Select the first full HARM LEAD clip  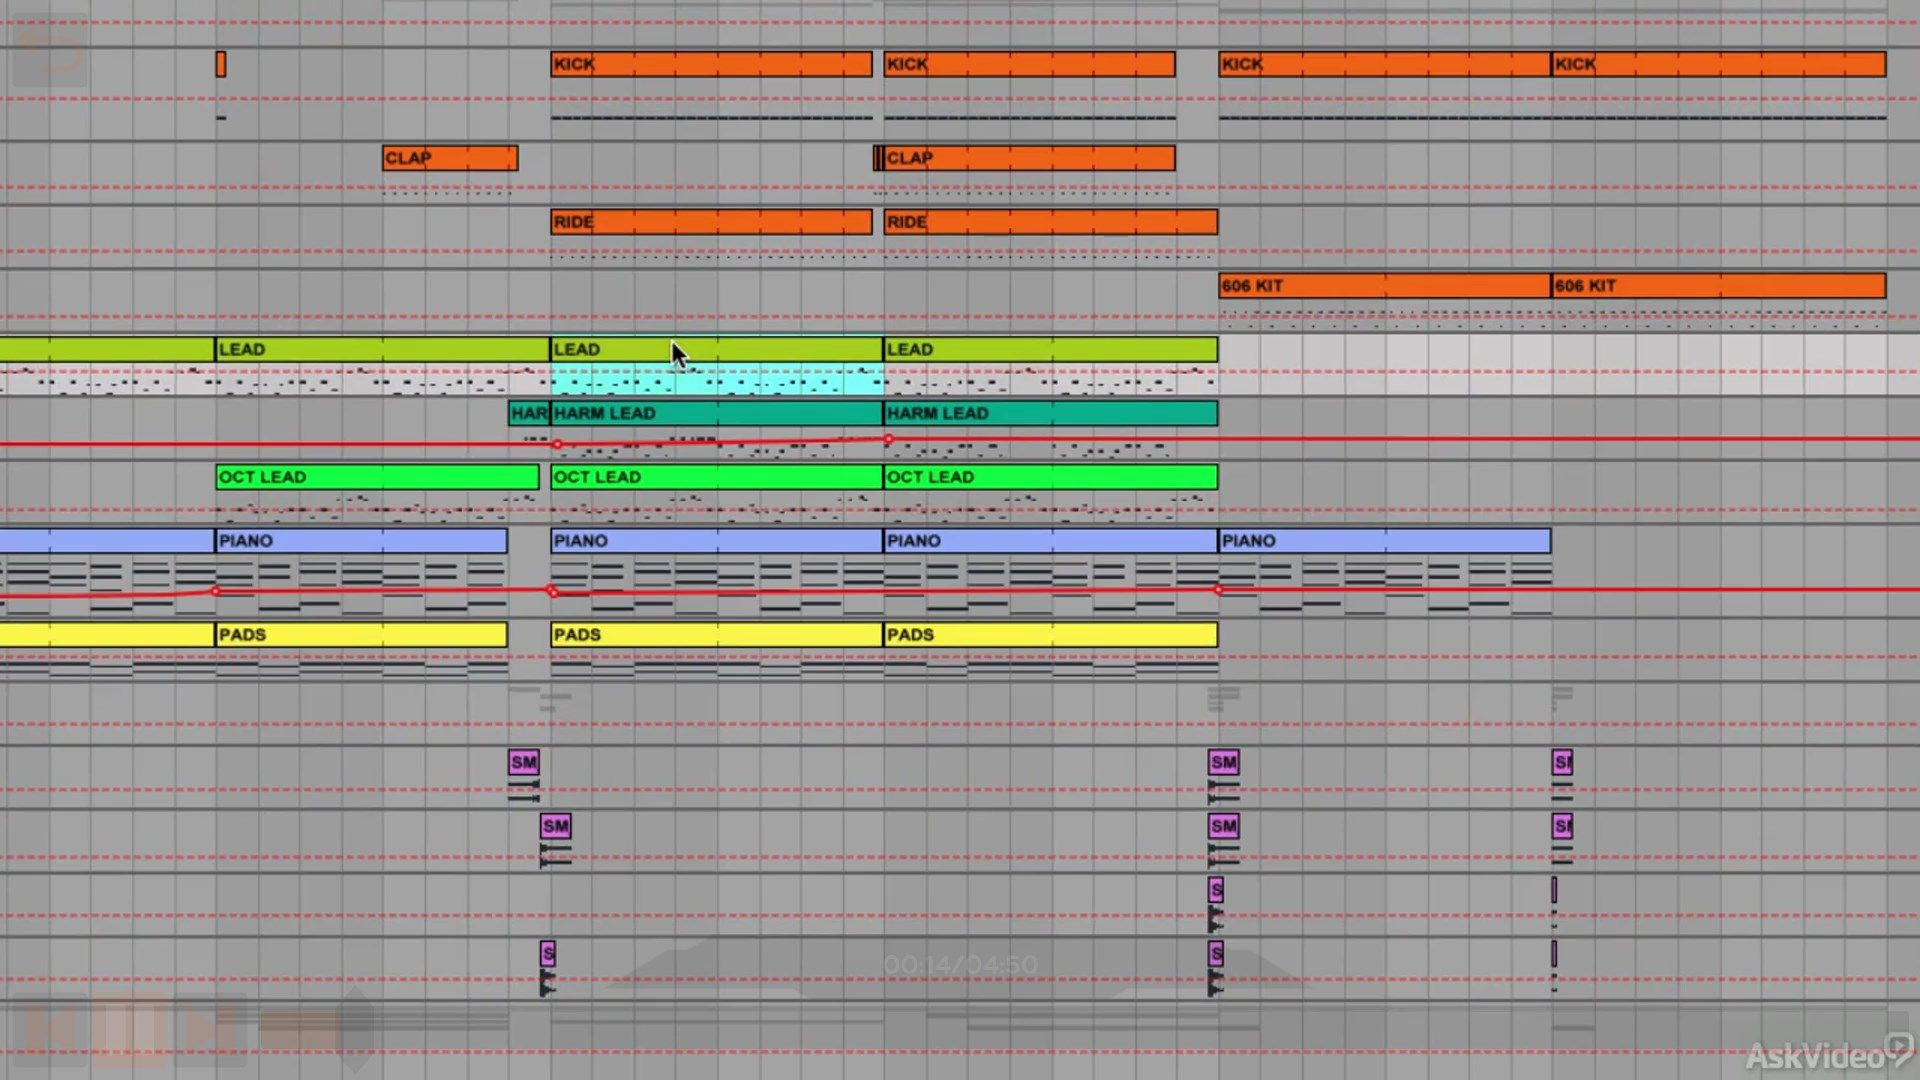coord(716,413)
